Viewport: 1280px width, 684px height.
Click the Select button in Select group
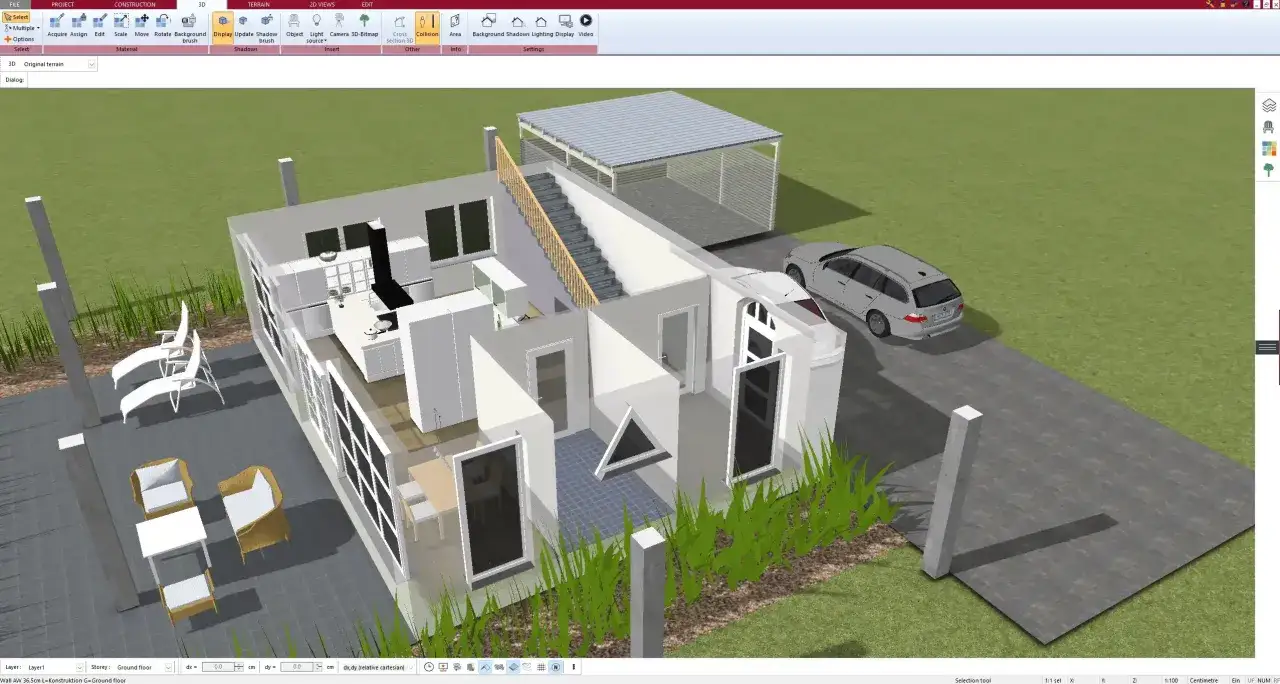tap(17, 16)
